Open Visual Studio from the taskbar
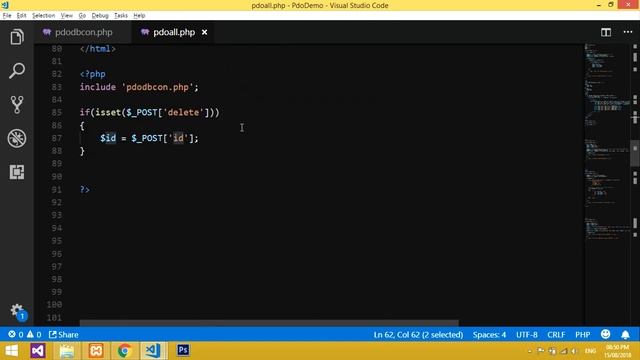Screen dimensions: 640x360 [x=38, y=351]
